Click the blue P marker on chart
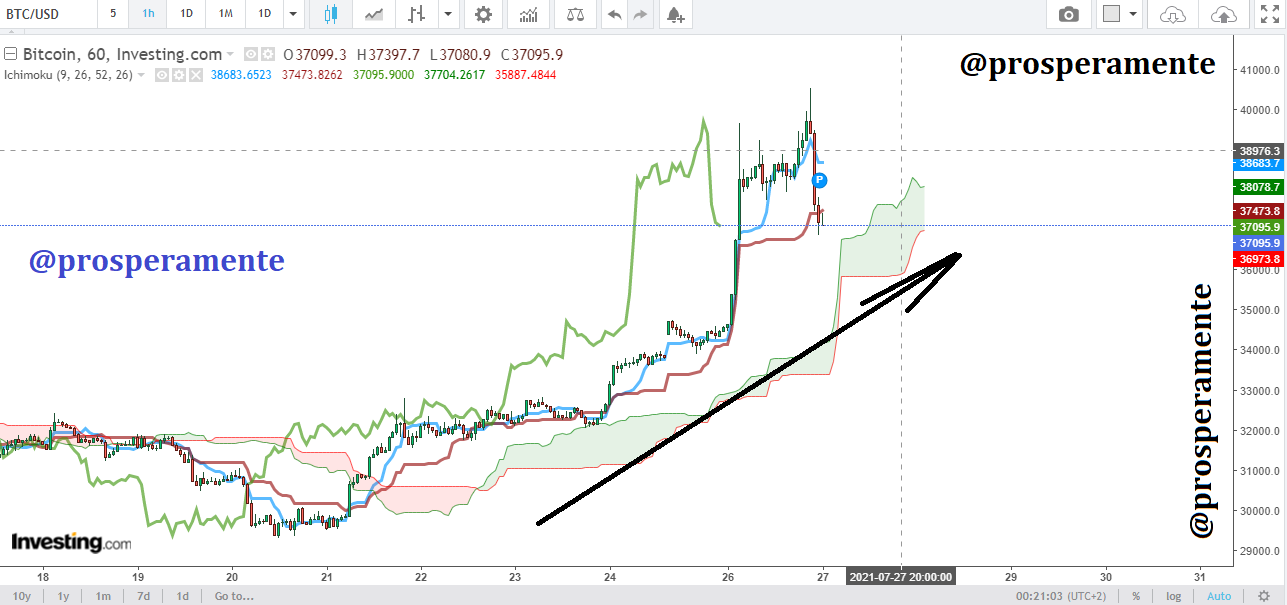Viewport: 1287px width, 605px height. click(x=819, y=180)
